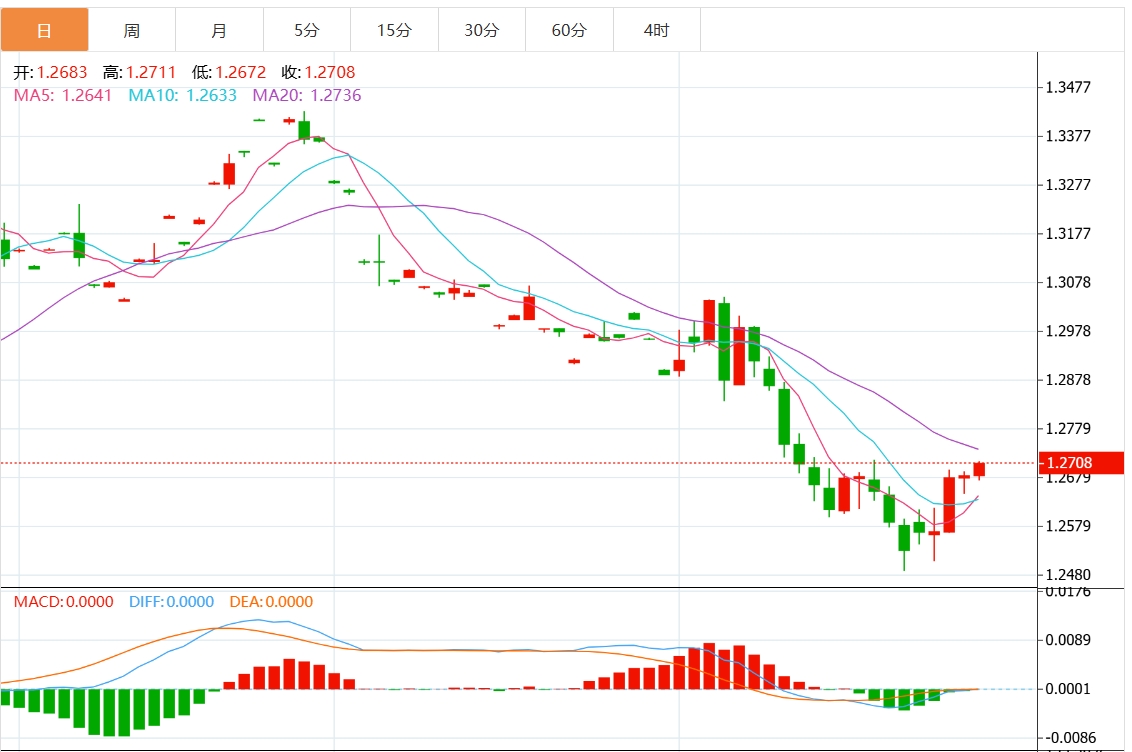Click the 1.2579 price axis label
This screenshot has height=752, width=1132.
1068,526
